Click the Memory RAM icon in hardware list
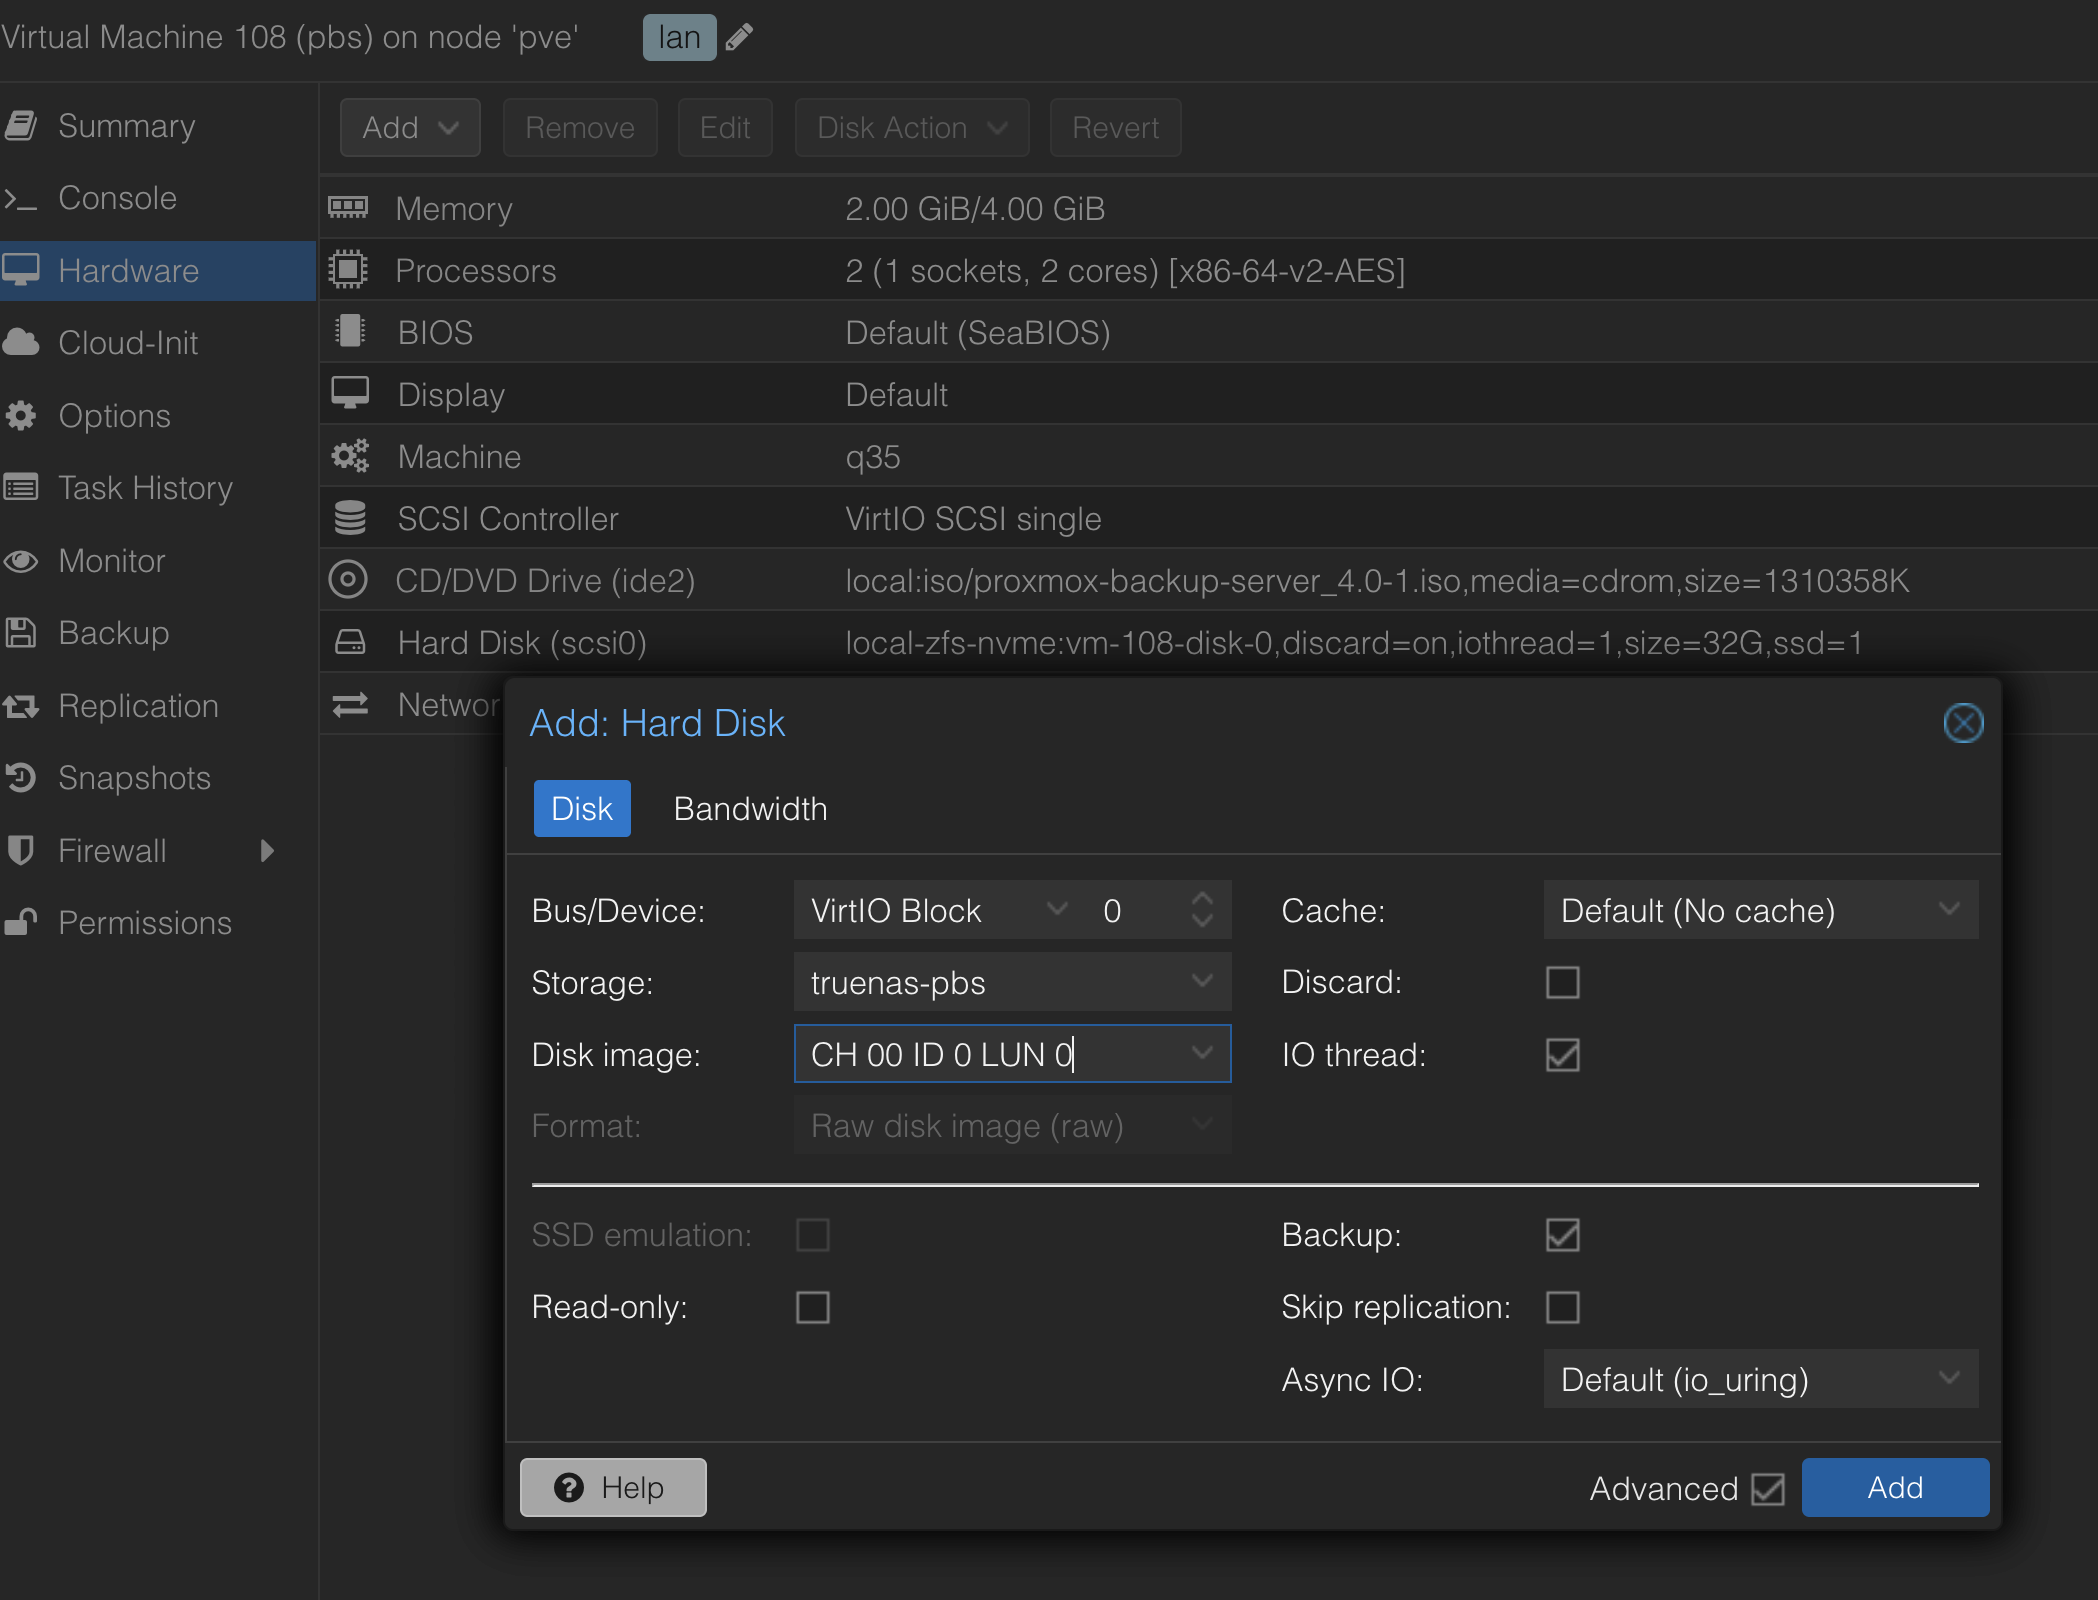This screenshot has width=2098, height=1600. click(348, 208)
